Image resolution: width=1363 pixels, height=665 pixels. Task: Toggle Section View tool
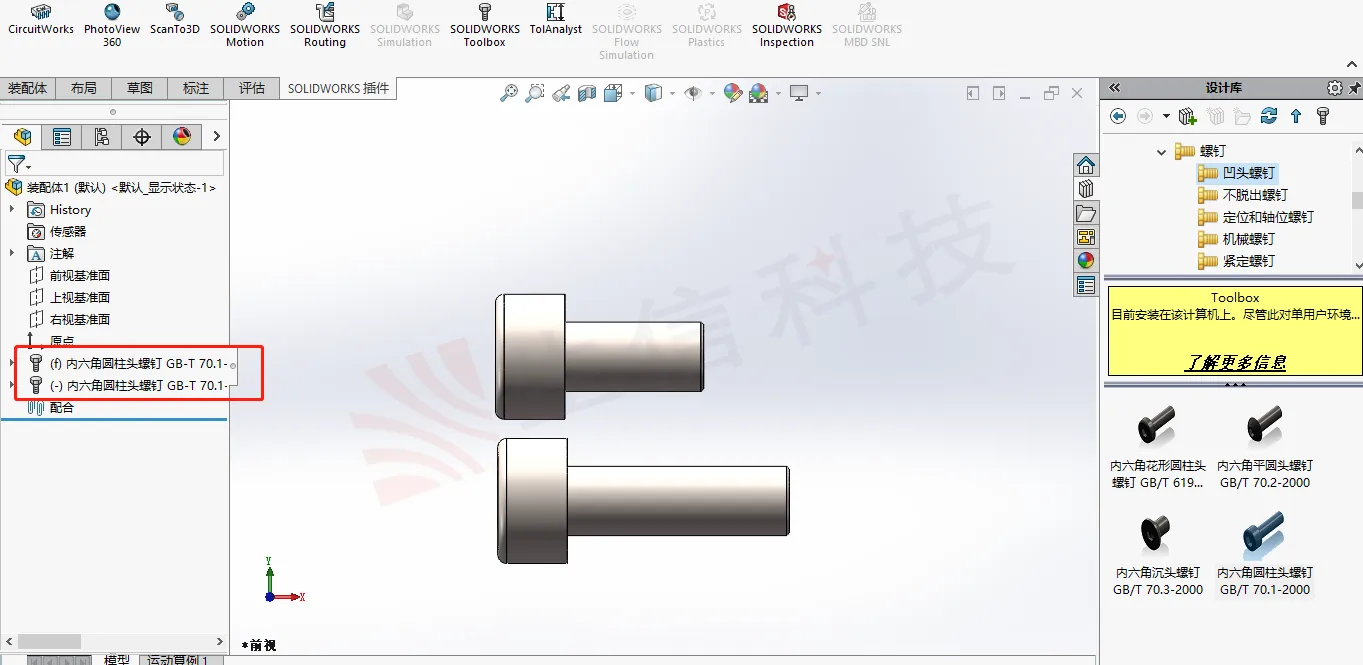coord(587,93)
